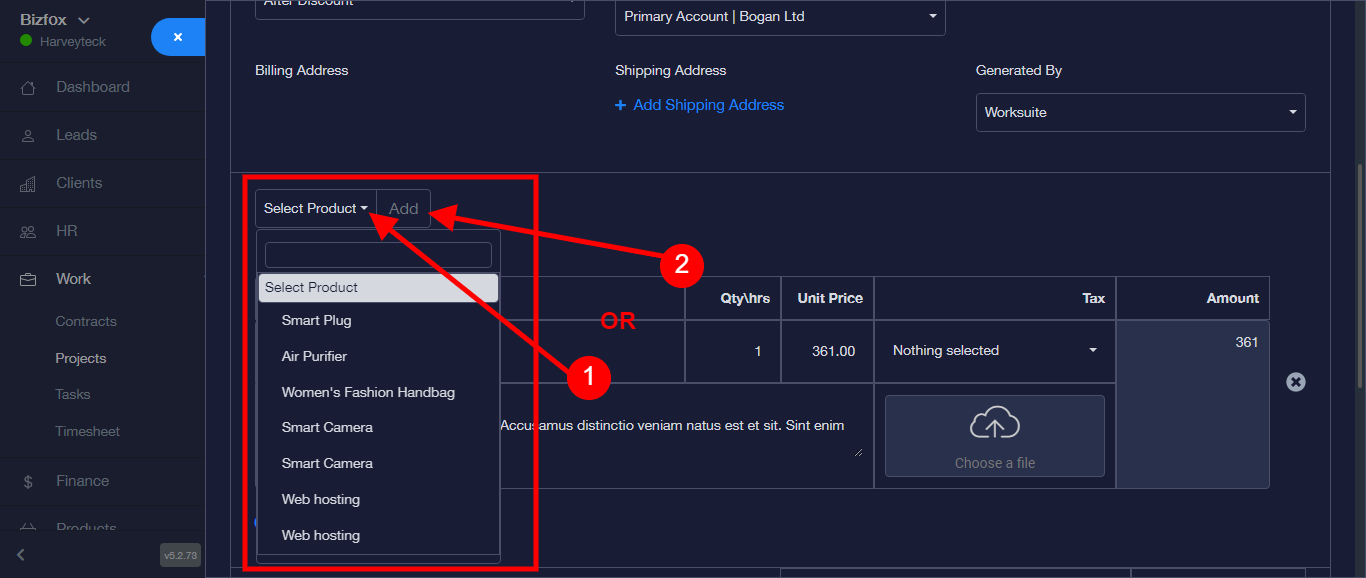Click the HR people icon
The width and height of the screenshot is (1366, 578).
[28, 231]
